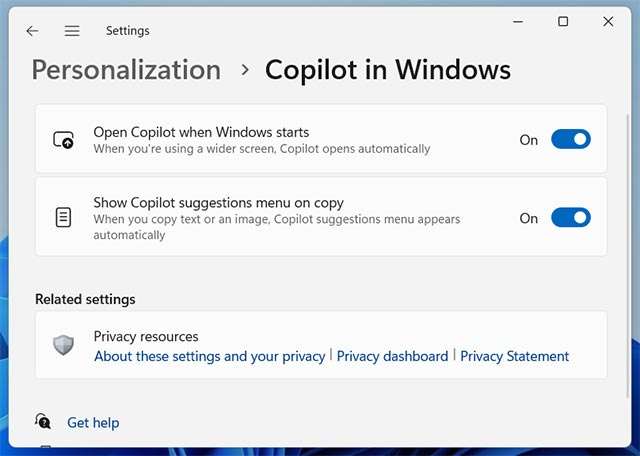Click the Copilot suggestions document icon
640x456 pixels.
point(63,218)
